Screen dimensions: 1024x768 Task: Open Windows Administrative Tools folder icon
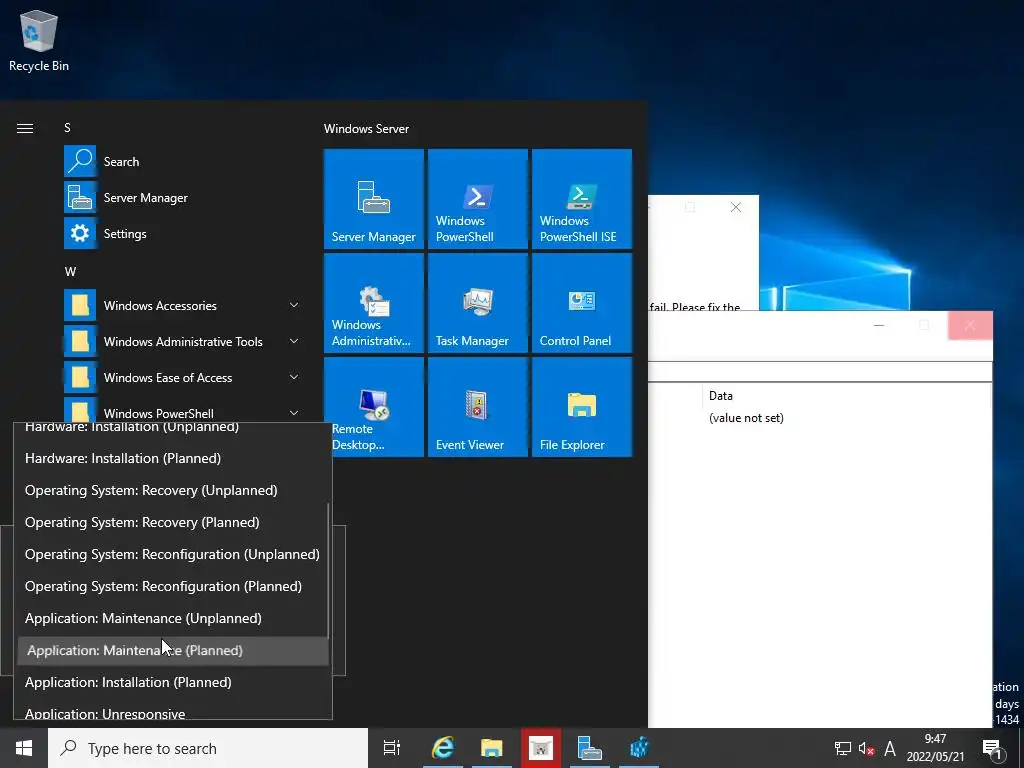click(x=80, y=342)
